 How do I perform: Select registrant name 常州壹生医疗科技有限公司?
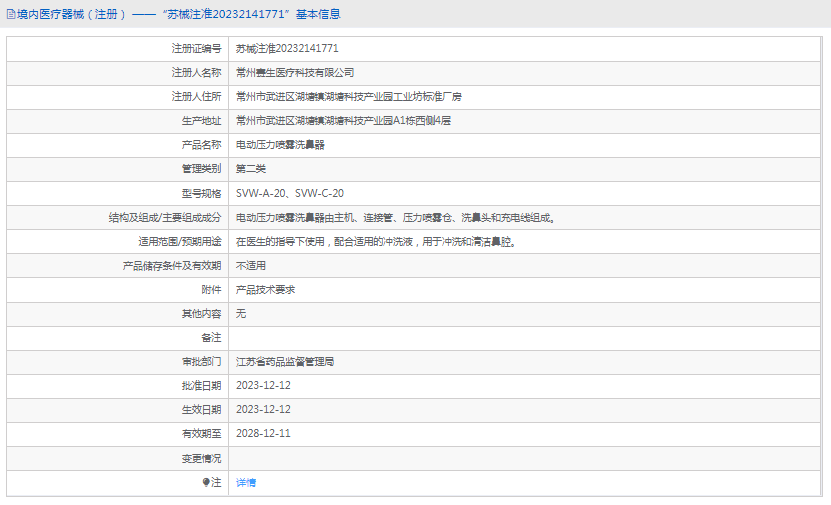pyautogui.click(x=295, y=73)
